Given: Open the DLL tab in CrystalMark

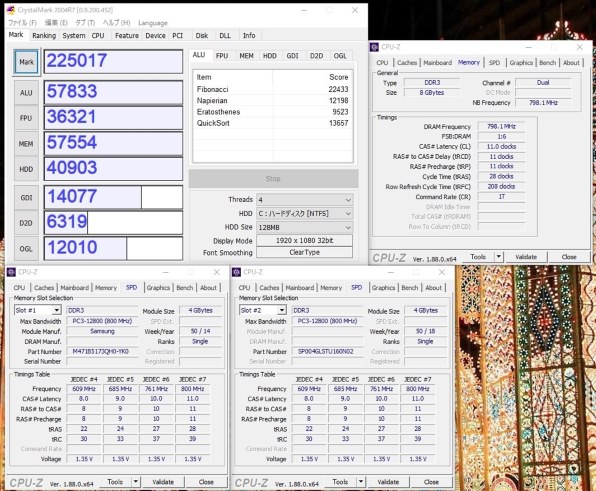Looking at the screenshot, I should (225, 35).
